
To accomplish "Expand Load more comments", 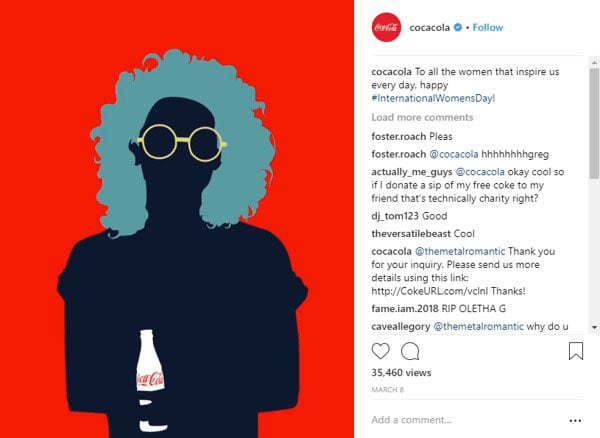I will (x=422, y=117).
